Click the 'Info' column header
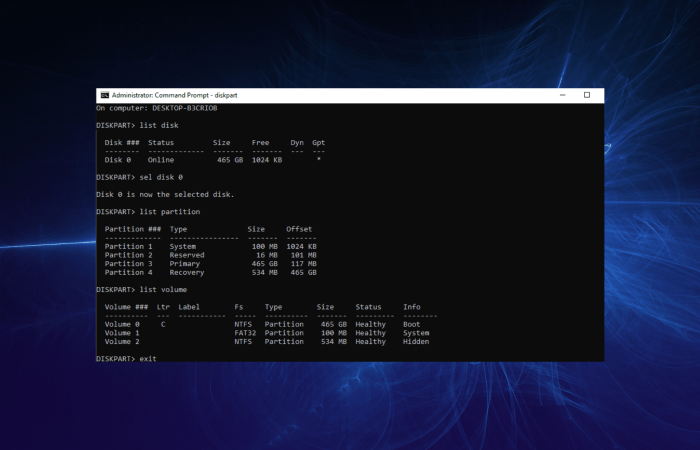 point(412,307)
